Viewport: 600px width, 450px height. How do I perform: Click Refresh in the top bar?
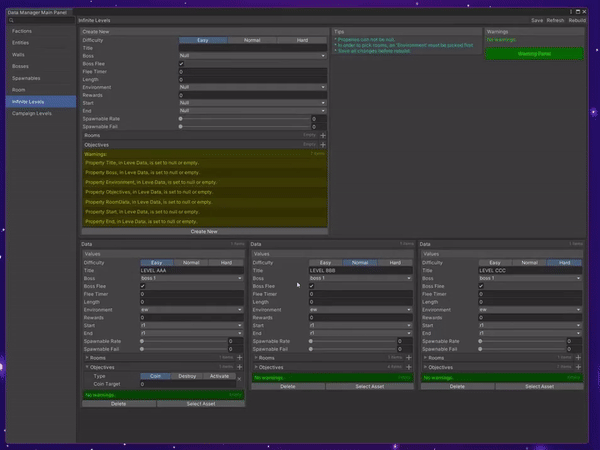click(x=555, y=20)
